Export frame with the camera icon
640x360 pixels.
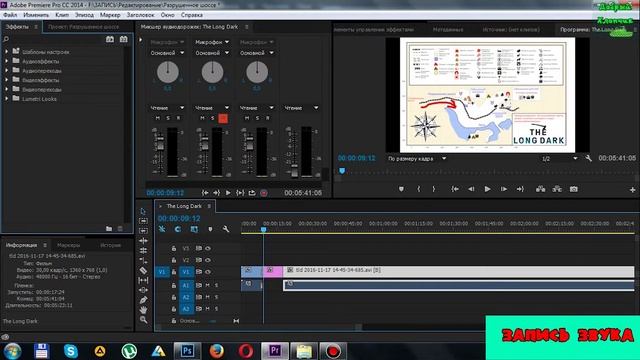pos(573,189)
